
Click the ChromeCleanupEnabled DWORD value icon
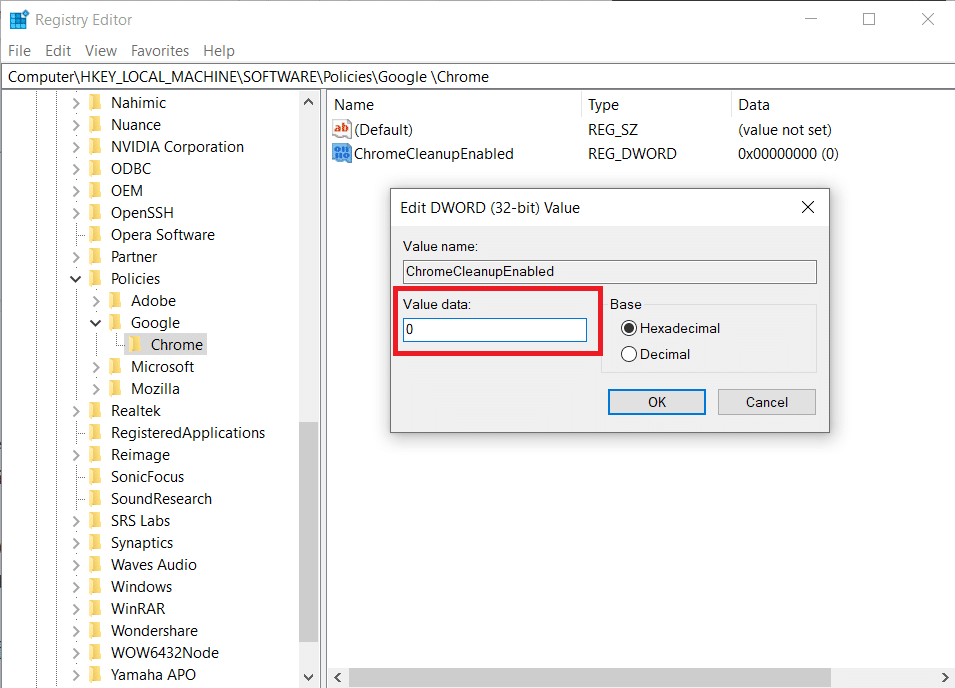coord(342,154)
